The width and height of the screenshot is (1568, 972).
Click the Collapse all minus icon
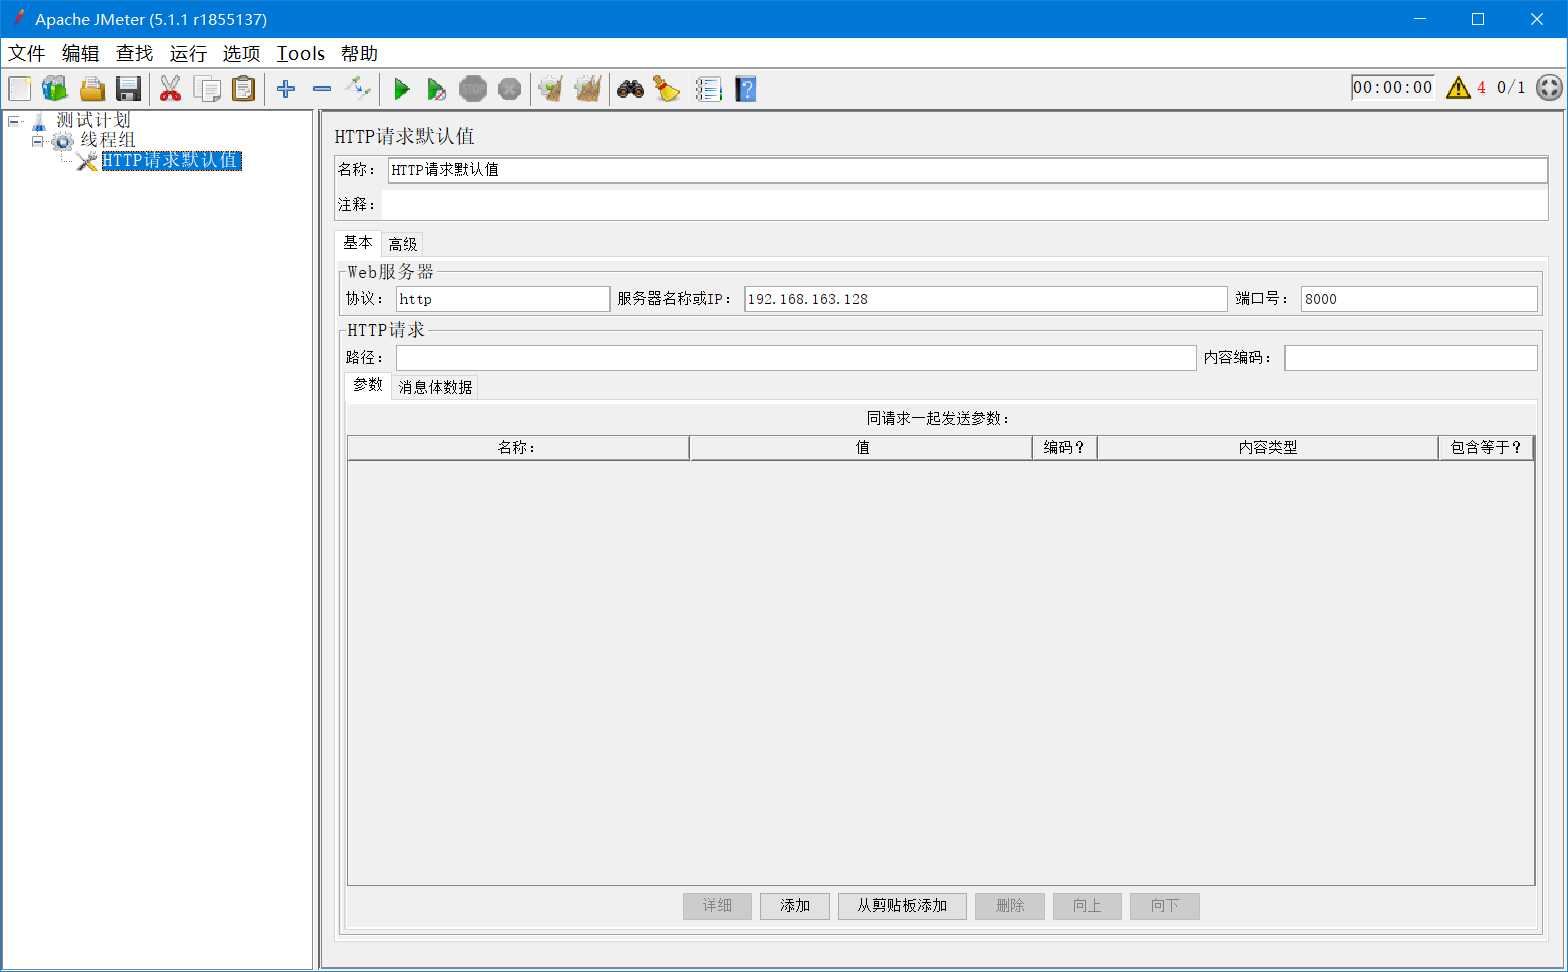click(x=322, y=89)
